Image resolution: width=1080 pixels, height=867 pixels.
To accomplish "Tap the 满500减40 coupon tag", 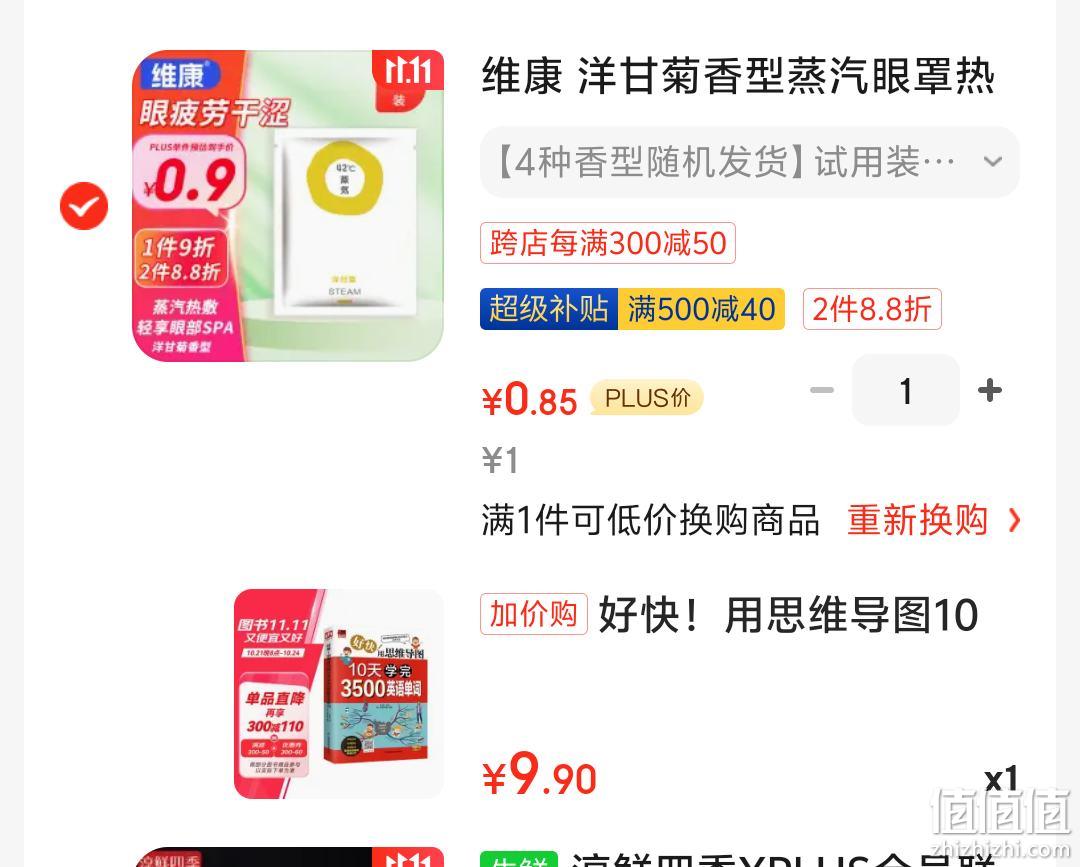I will click(701, 309).
